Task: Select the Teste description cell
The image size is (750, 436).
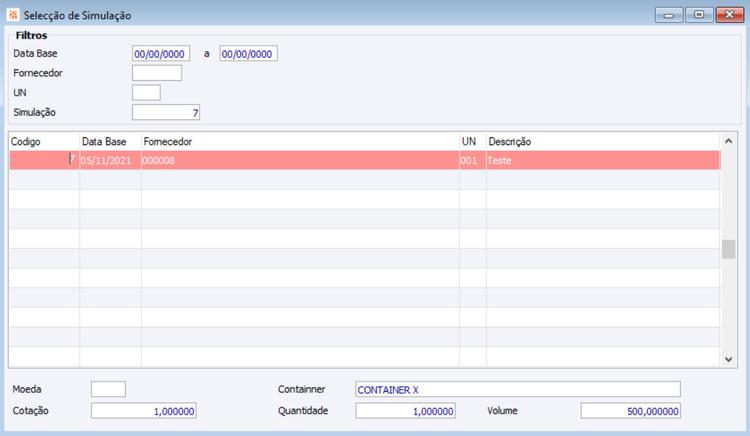Action: click(x=603, y=160)
